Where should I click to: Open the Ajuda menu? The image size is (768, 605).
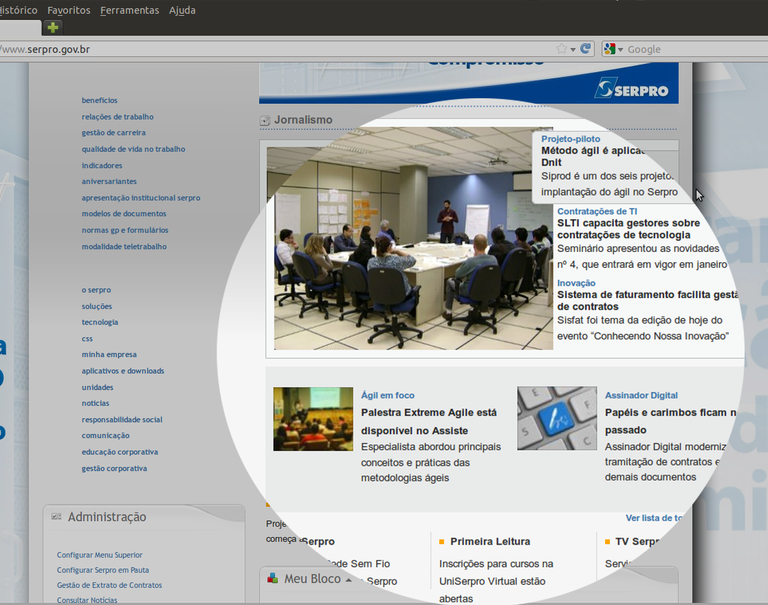(x=182, y=10)
